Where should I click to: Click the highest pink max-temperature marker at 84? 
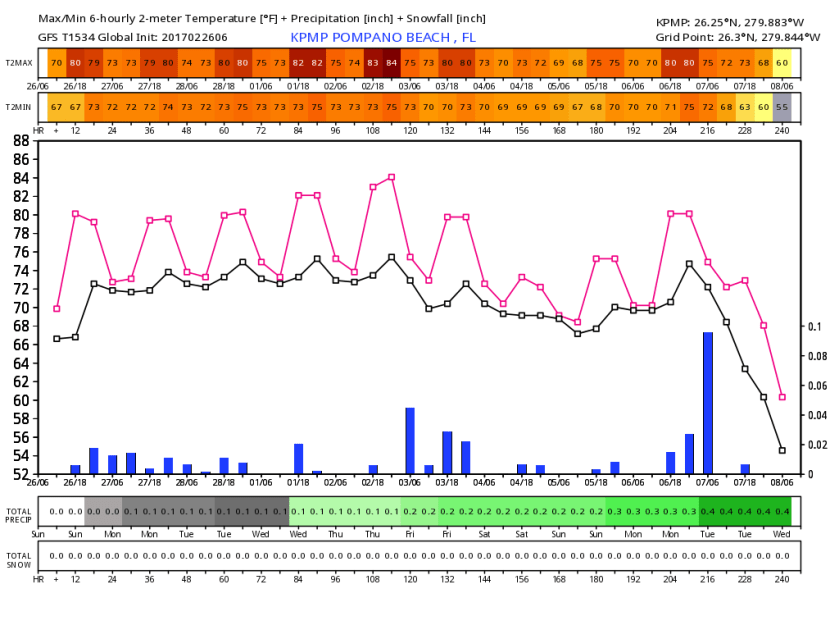click(x=391, y=177)
